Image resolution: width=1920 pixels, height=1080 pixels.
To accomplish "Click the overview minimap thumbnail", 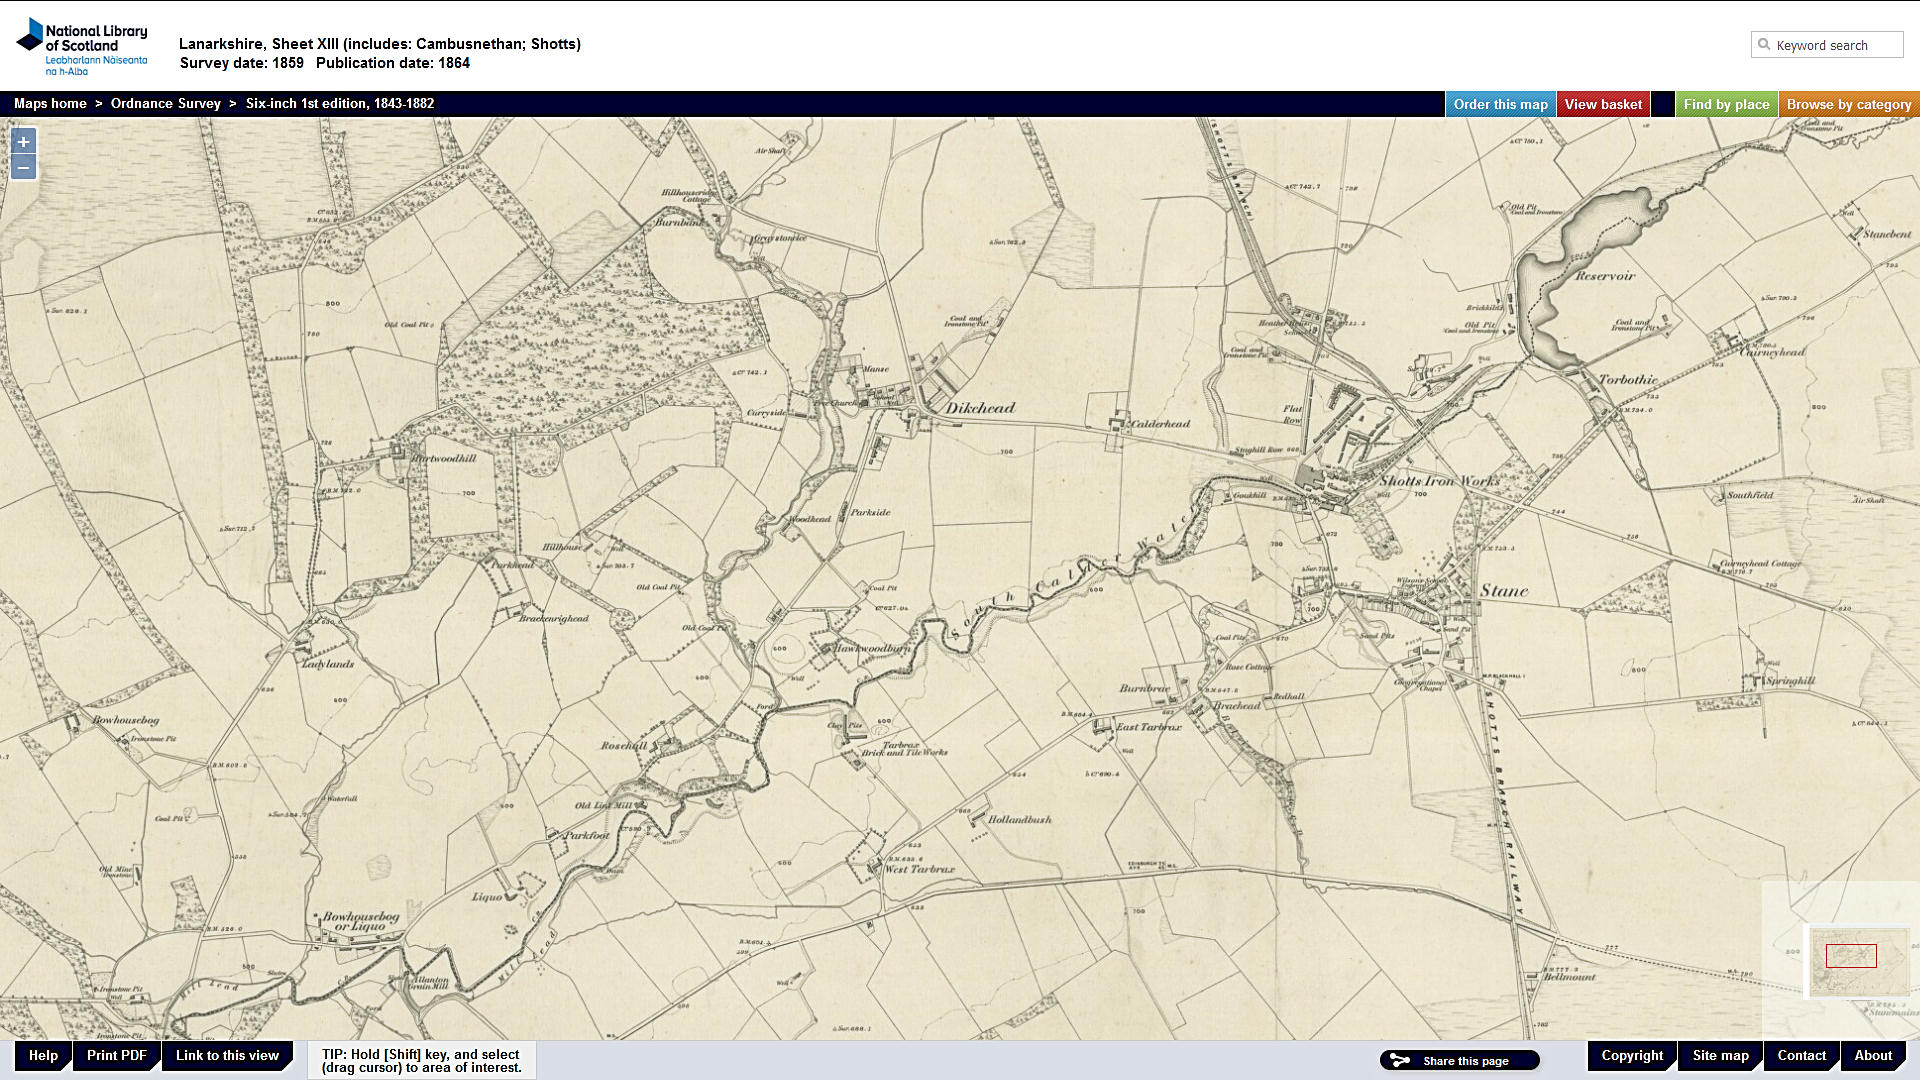I will pyautogui.click(x=1859, y=960).
